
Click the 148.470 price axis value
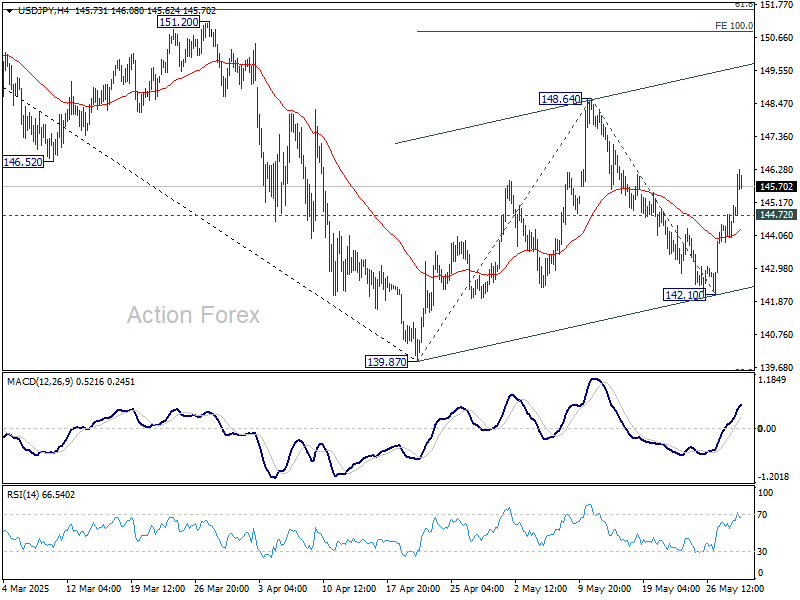777,104
